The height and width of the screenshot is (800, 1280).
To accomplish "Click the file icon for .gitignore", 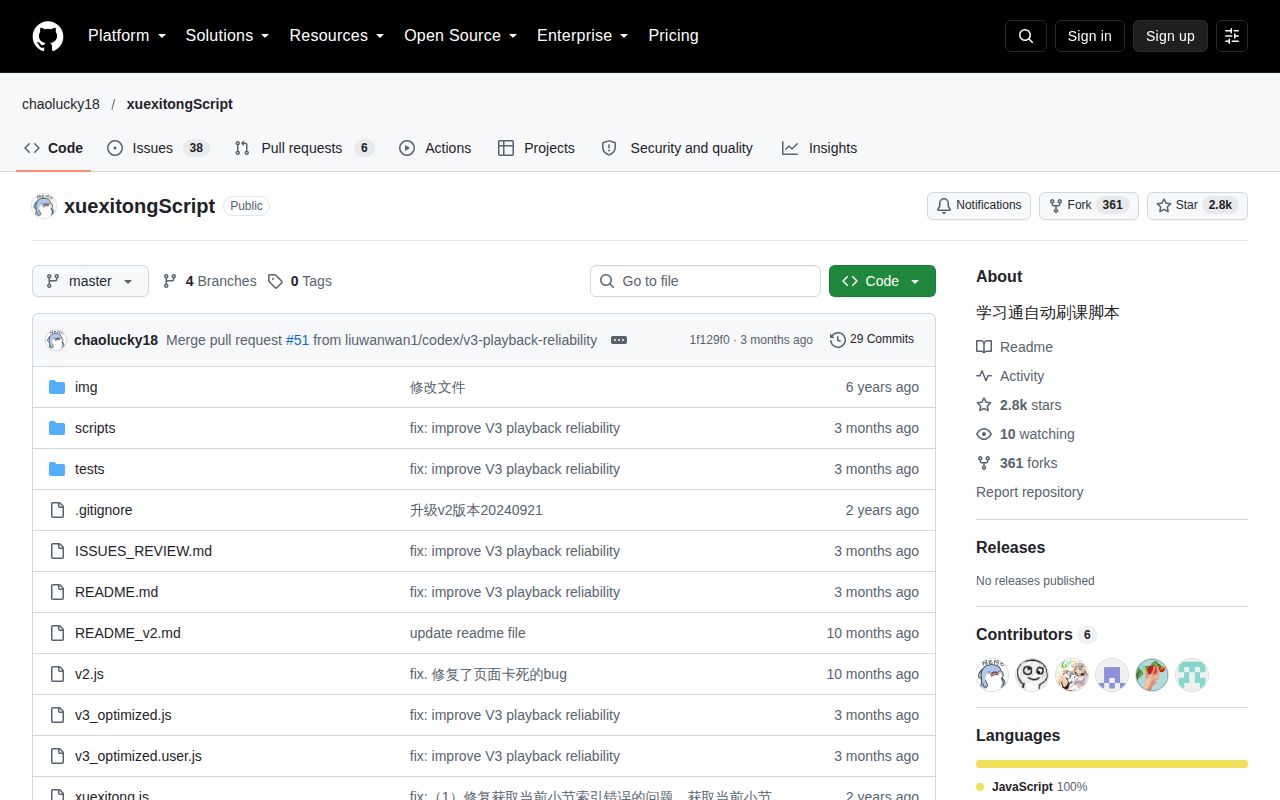I will coord(57,510).
